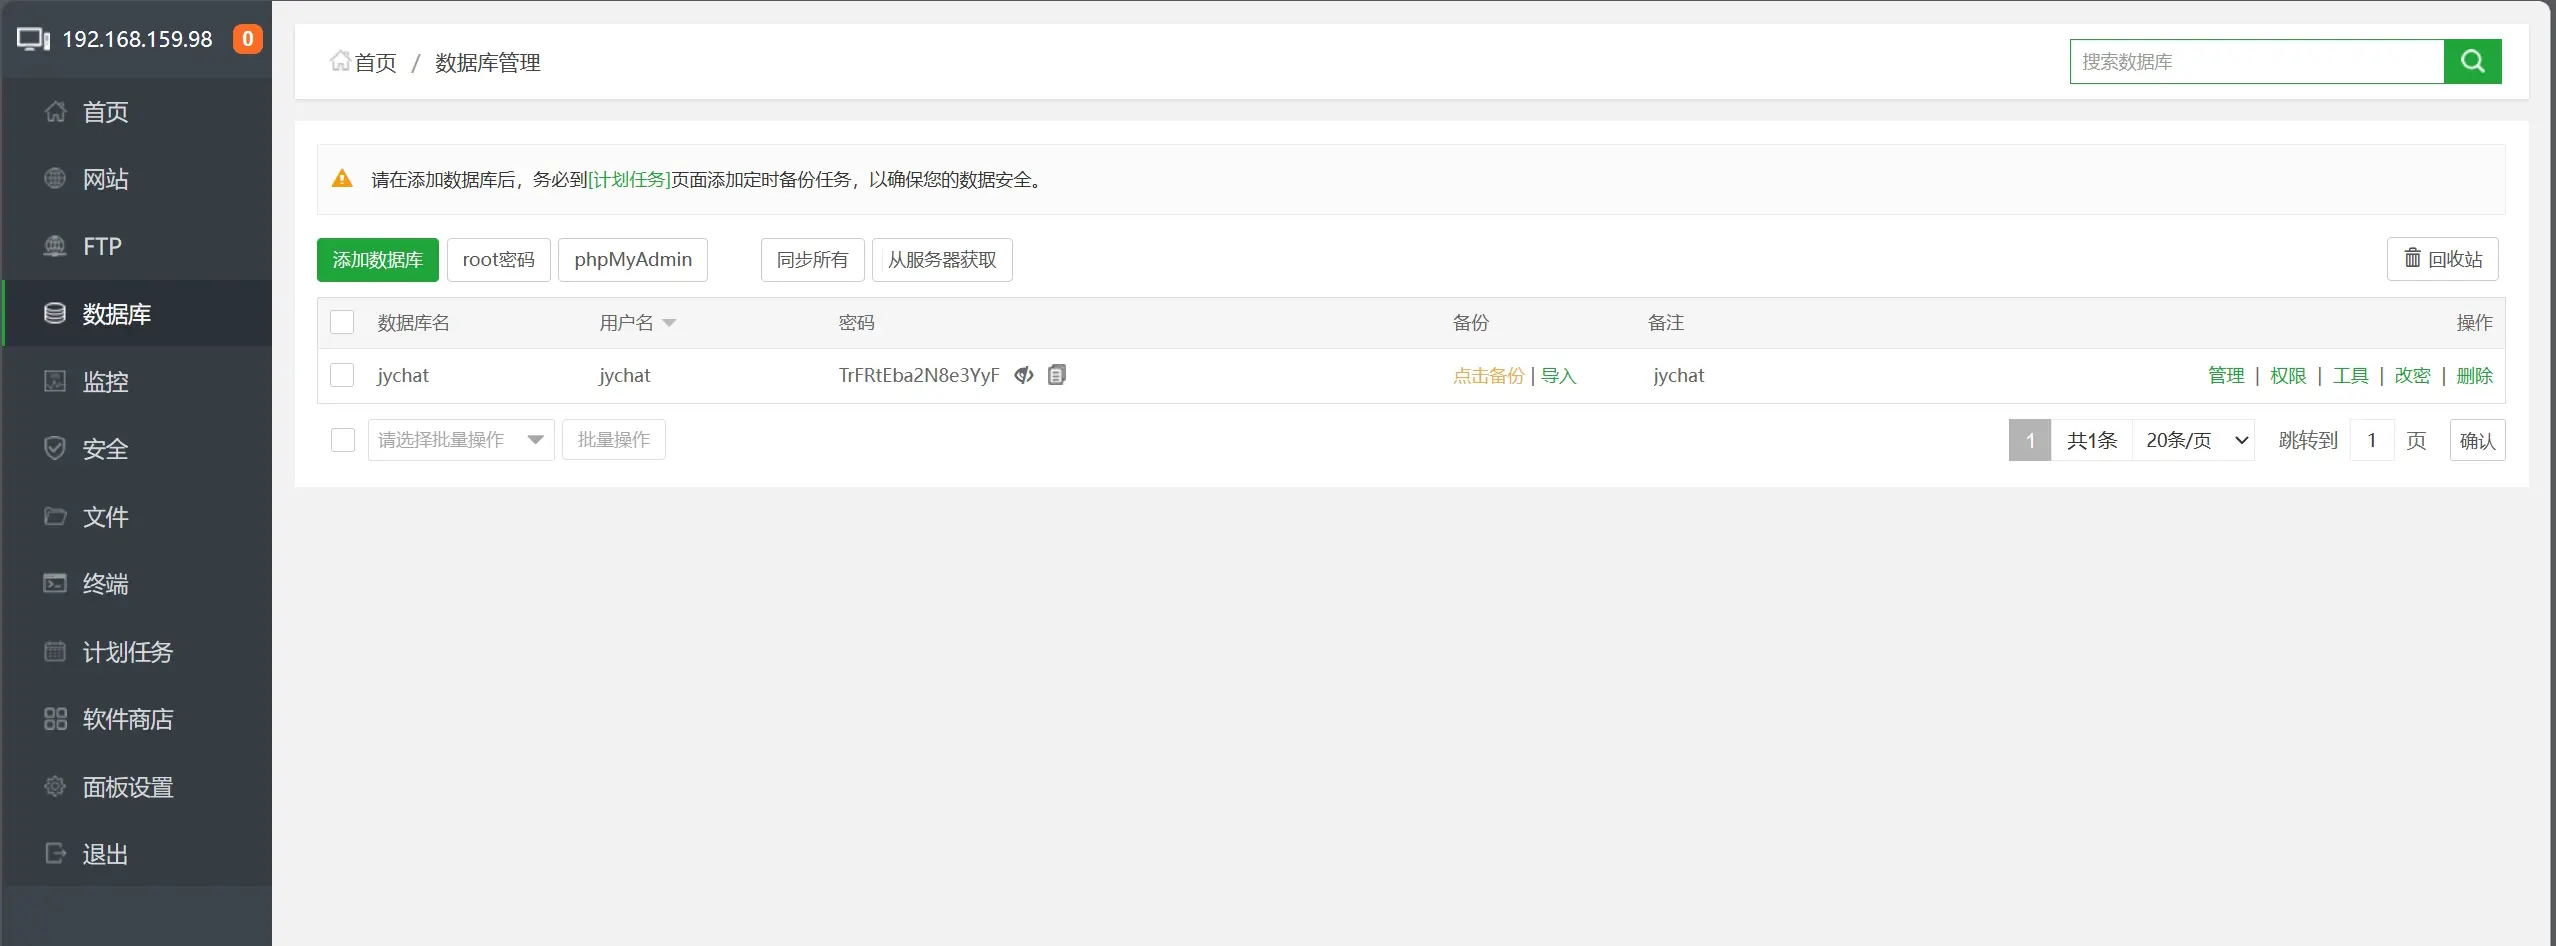This screenshot has width=2556, height=946.
Task: Click the green search magnifier icon
Action: (x=2472, y=62)
